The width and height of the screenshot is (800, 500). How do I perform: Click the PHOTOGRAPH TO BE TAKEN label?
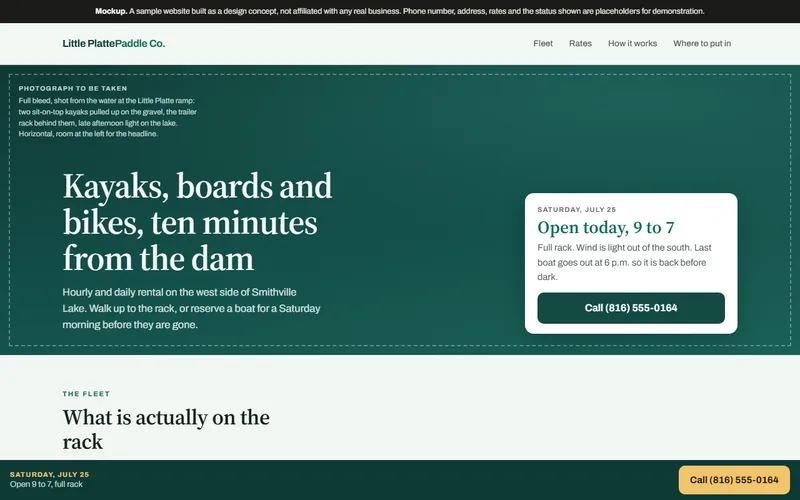click(73, 88)
